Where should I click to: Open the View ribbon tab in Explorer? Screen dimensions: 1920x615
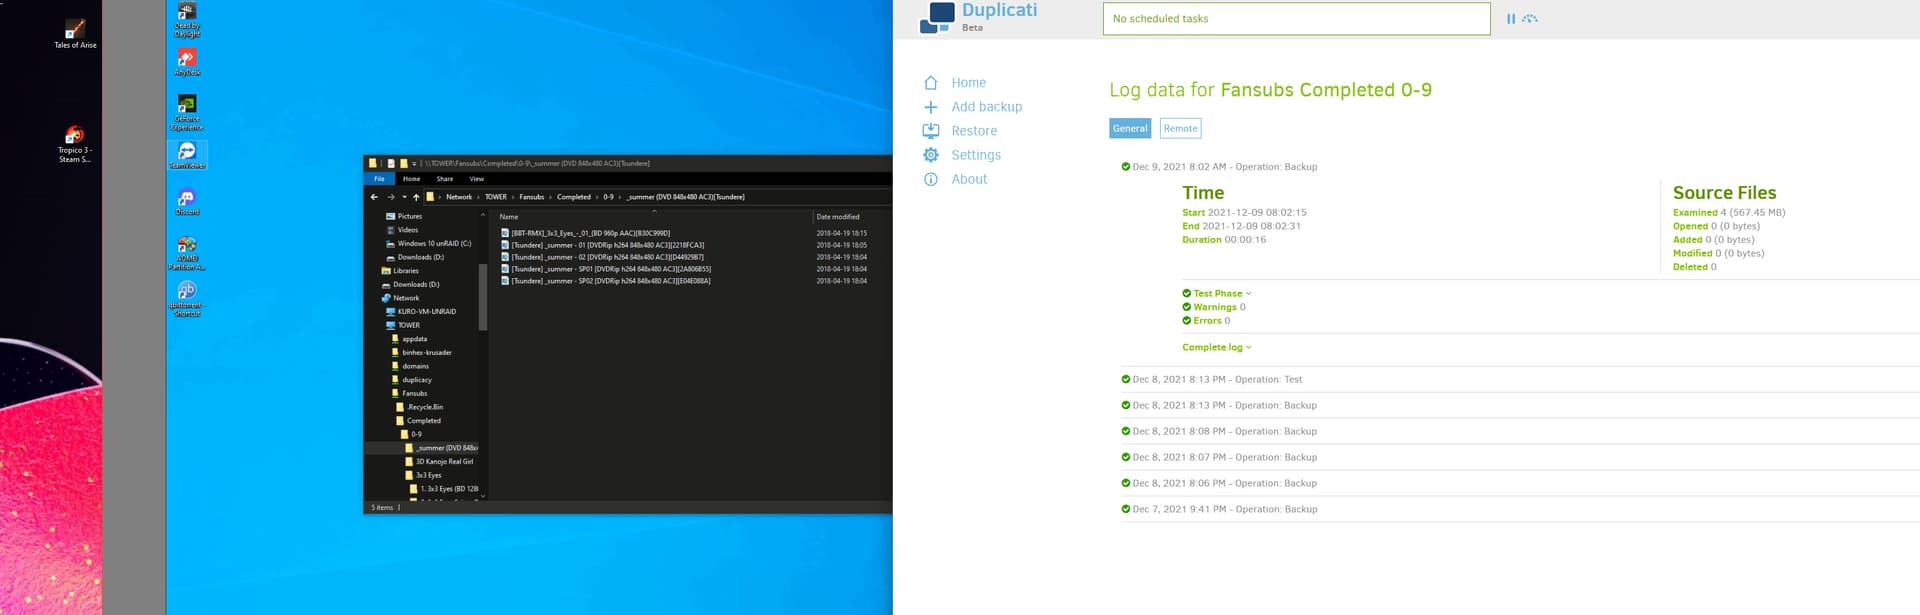coord(477,179)
